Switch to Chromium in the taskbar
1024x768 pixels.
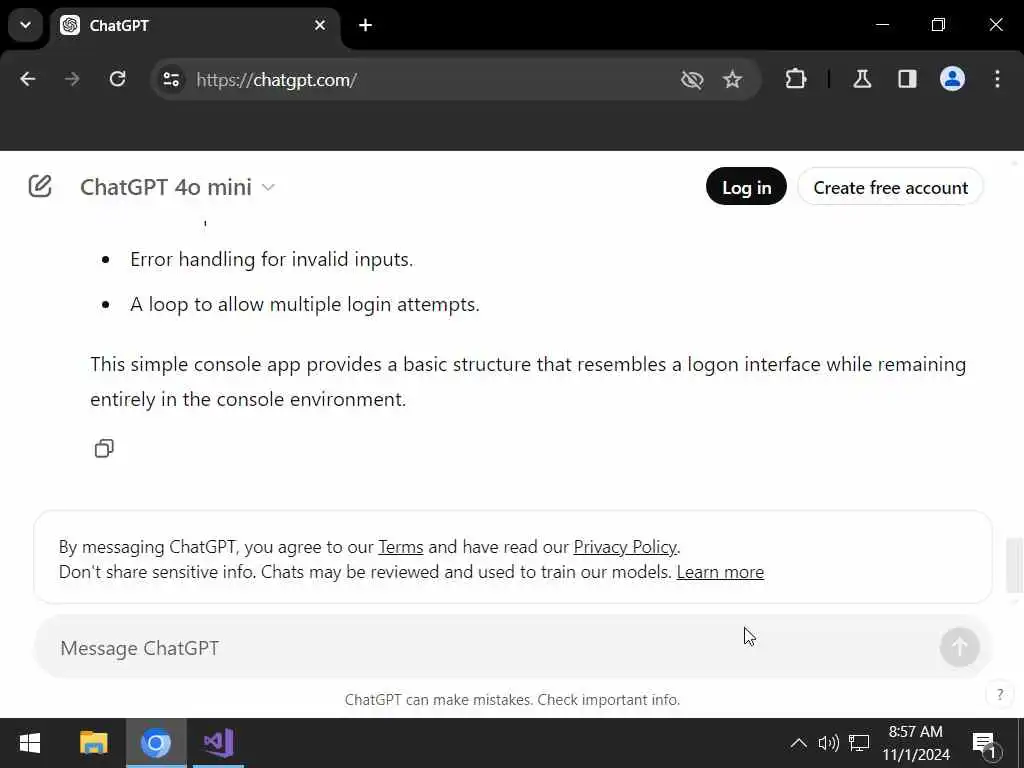tap(156, 743)
